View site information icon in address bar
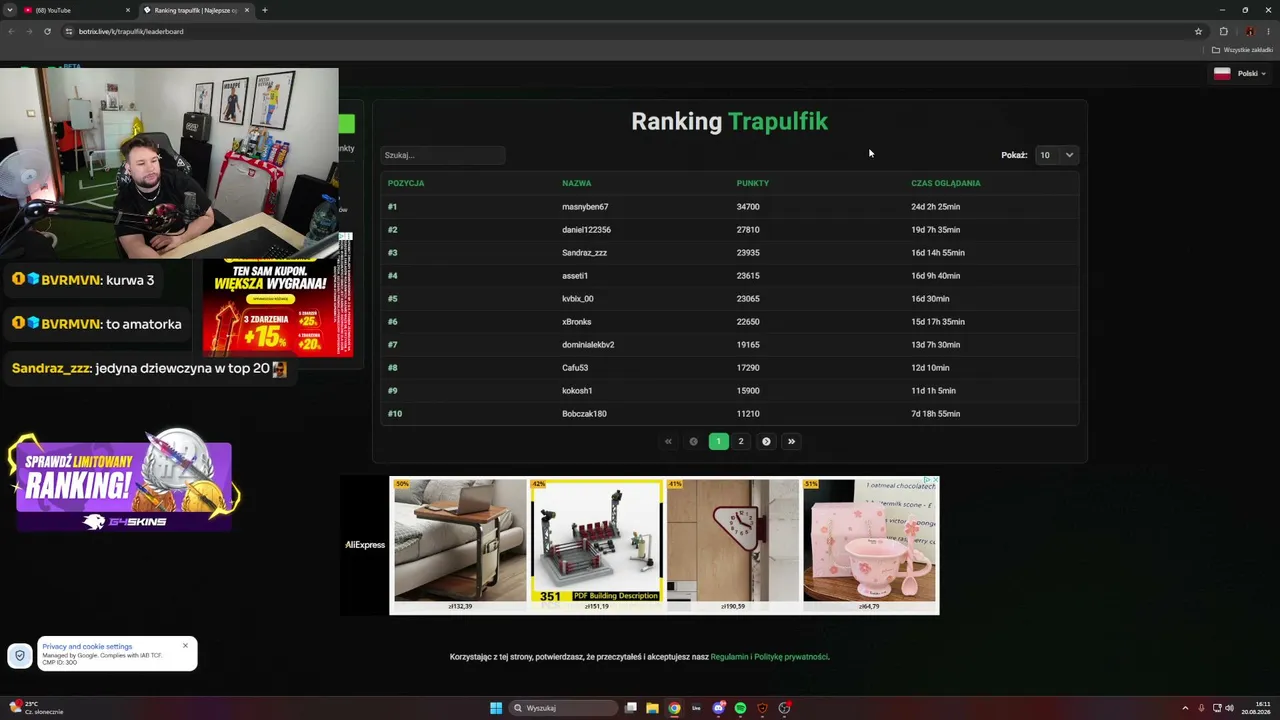The height and width of the screenshot is (720, 1280). point(69,31)
